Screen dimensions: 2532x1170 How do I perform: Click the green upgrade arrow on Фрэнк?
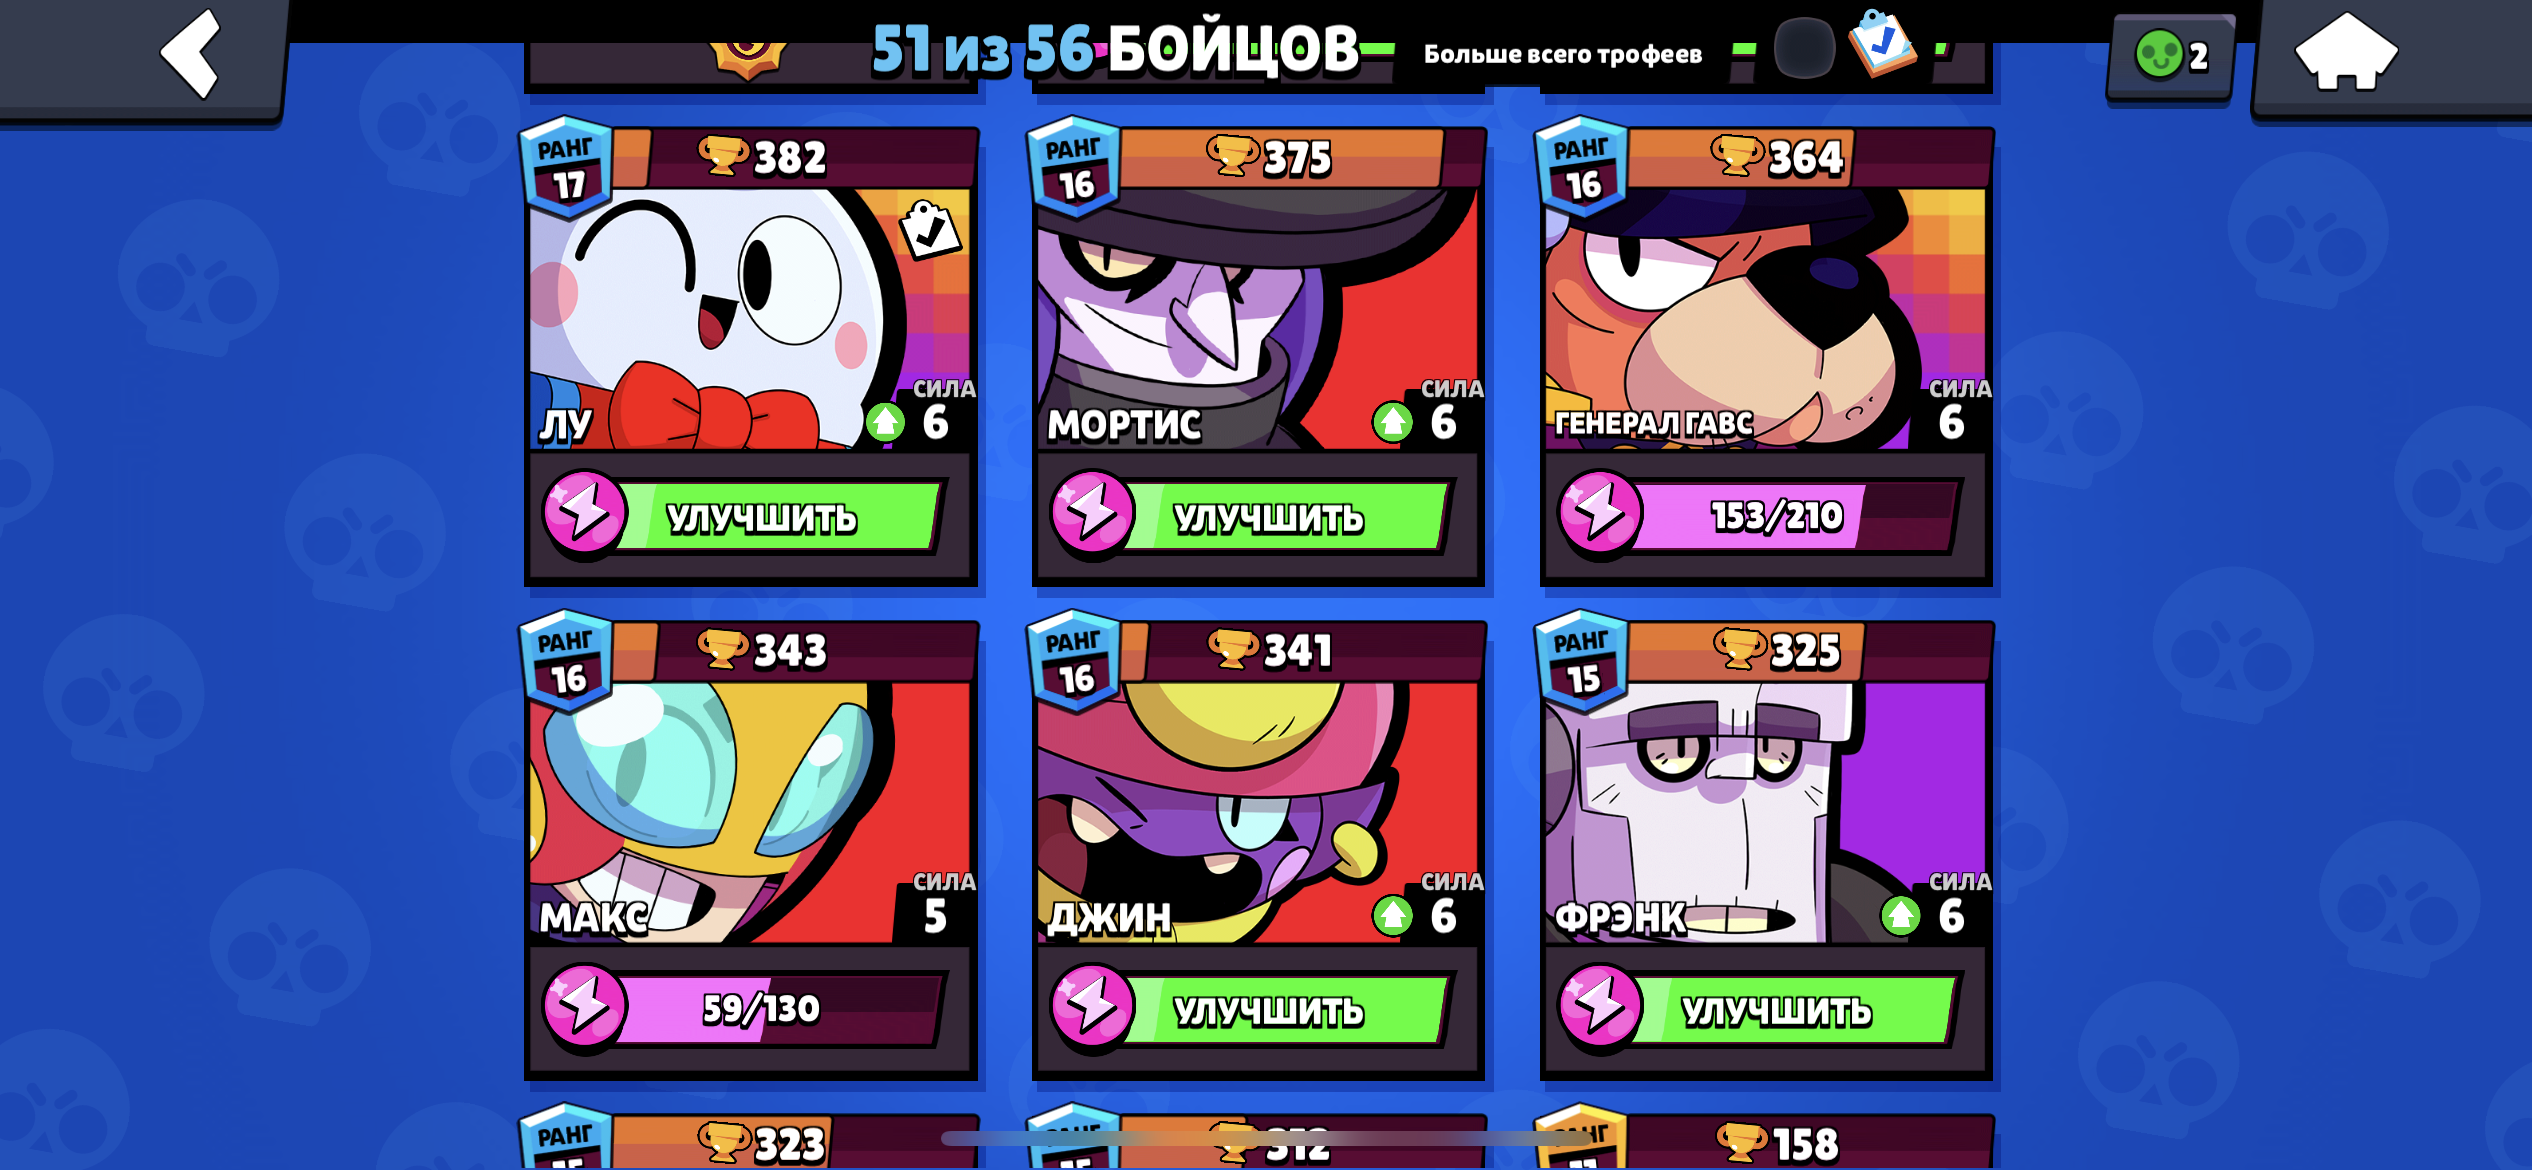[x=1900, y=915]
